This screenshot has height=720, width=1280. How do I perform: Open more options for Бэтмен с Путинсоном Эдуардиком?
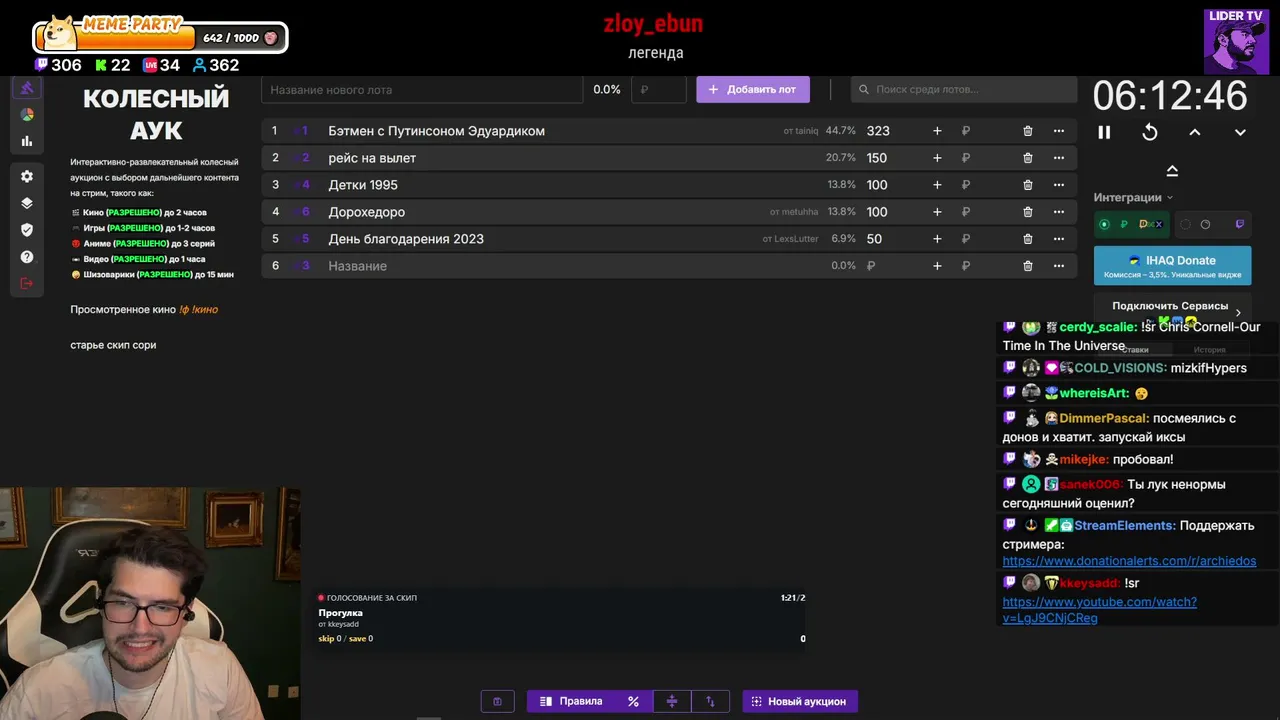[x=1059, y=131]
